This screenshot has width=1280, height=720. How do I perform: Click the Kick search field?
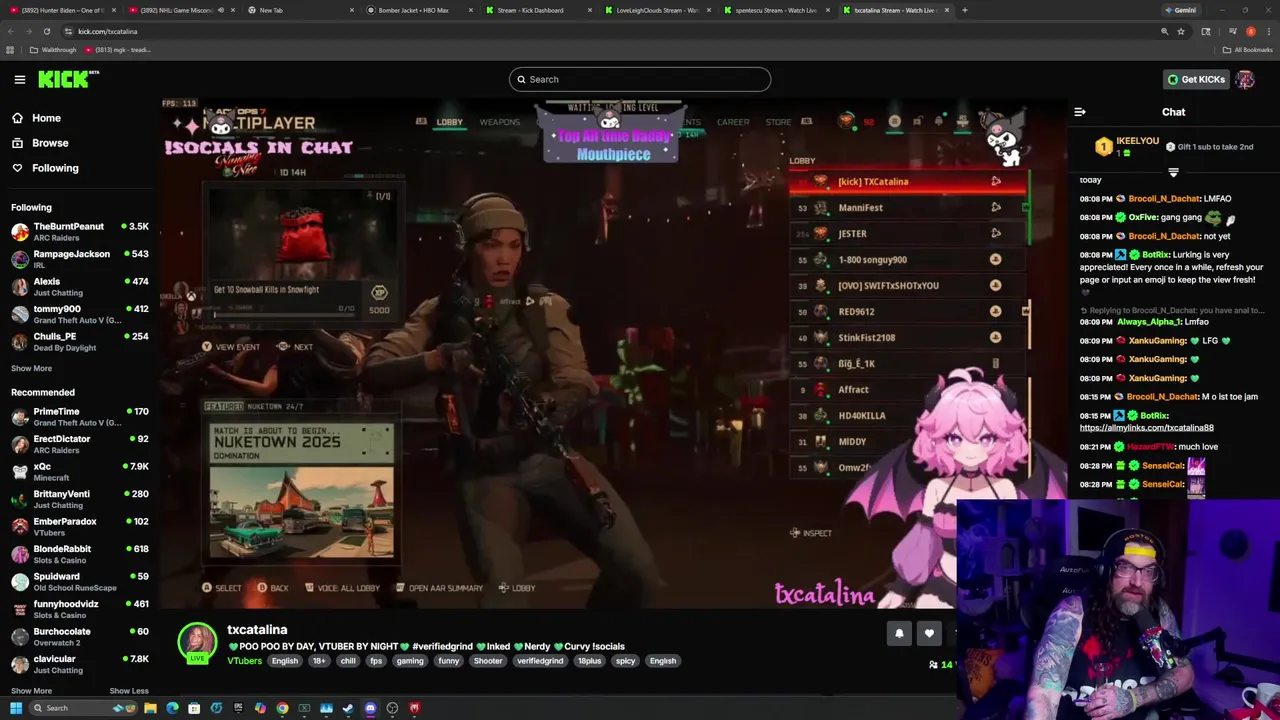click(x=640, y=79)
